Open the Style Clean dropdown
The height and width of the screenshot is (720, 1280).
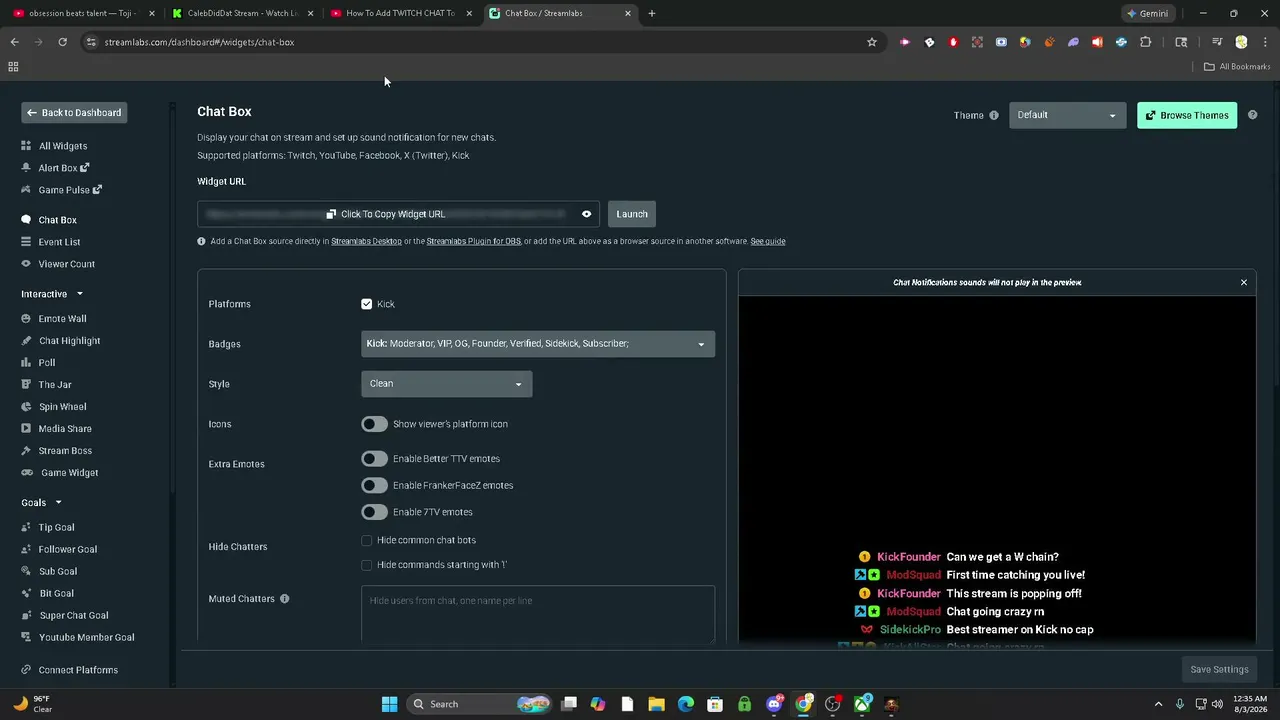coord(446,384)
